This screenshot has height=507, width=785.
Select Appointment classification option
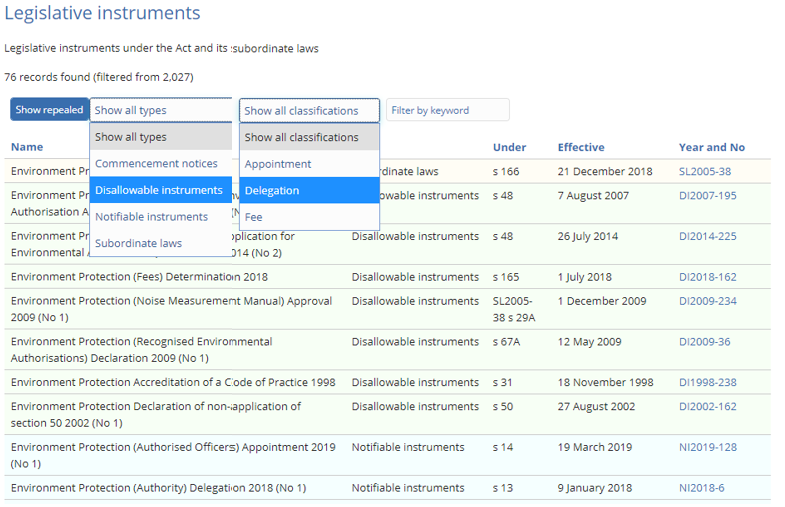click(309, 164)
